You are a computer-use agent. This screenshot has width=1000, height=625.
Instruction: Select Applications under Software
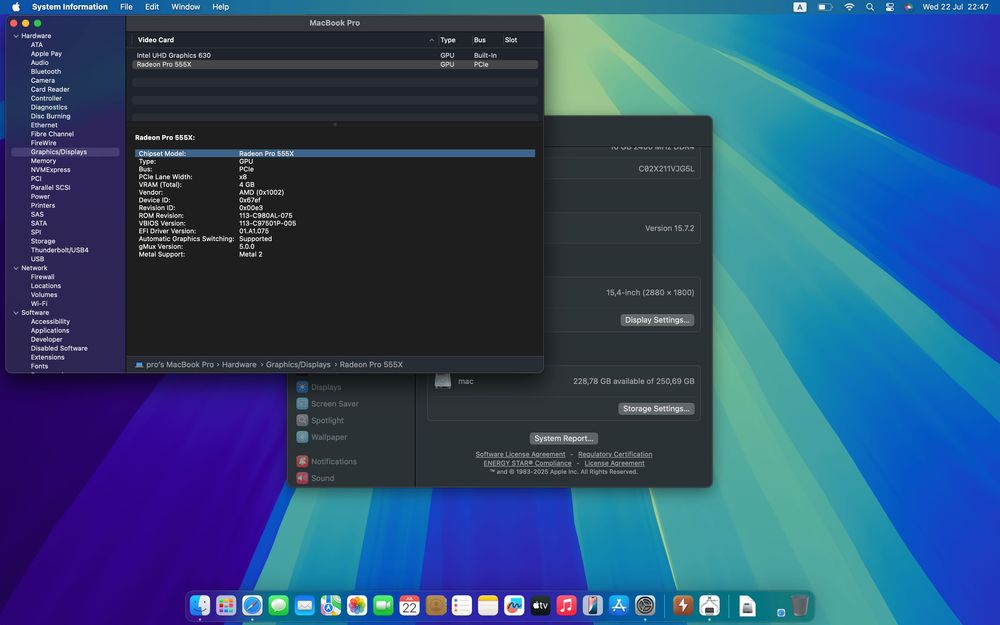point(50,331)
